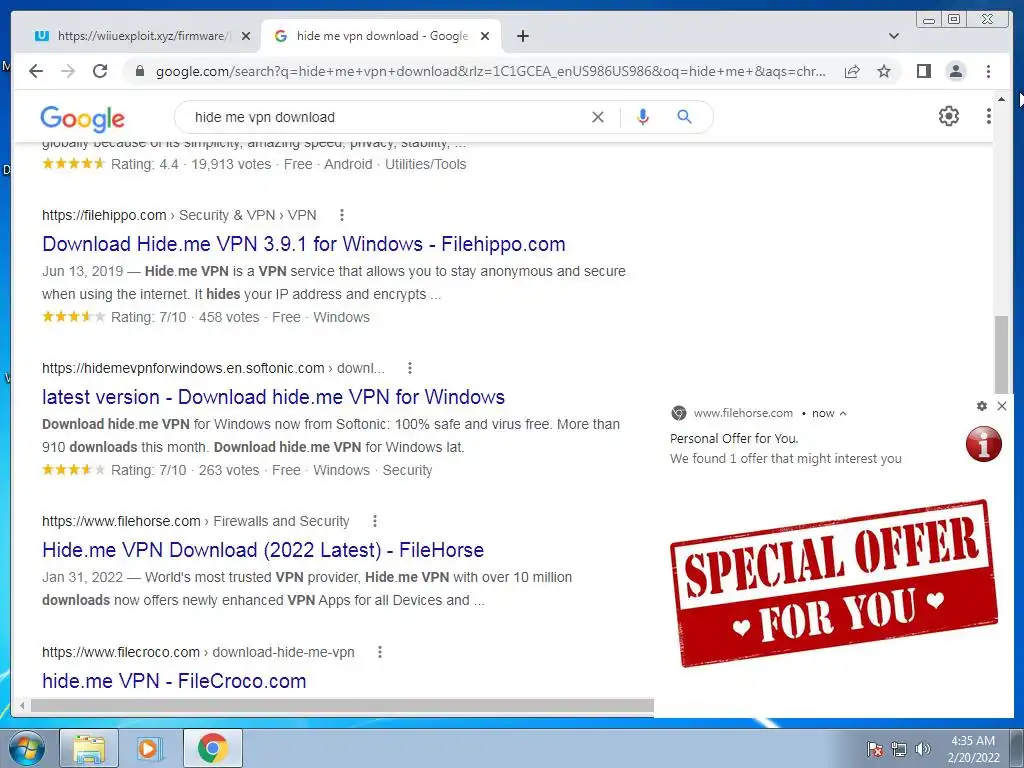
Task: Open the volume control in tray
Action: (922, 749)
